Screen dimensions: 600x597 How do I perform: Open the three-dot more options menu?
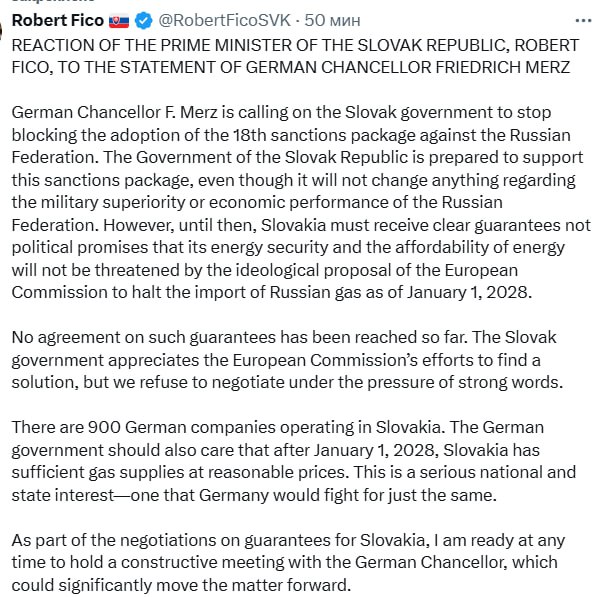(583, 19)
